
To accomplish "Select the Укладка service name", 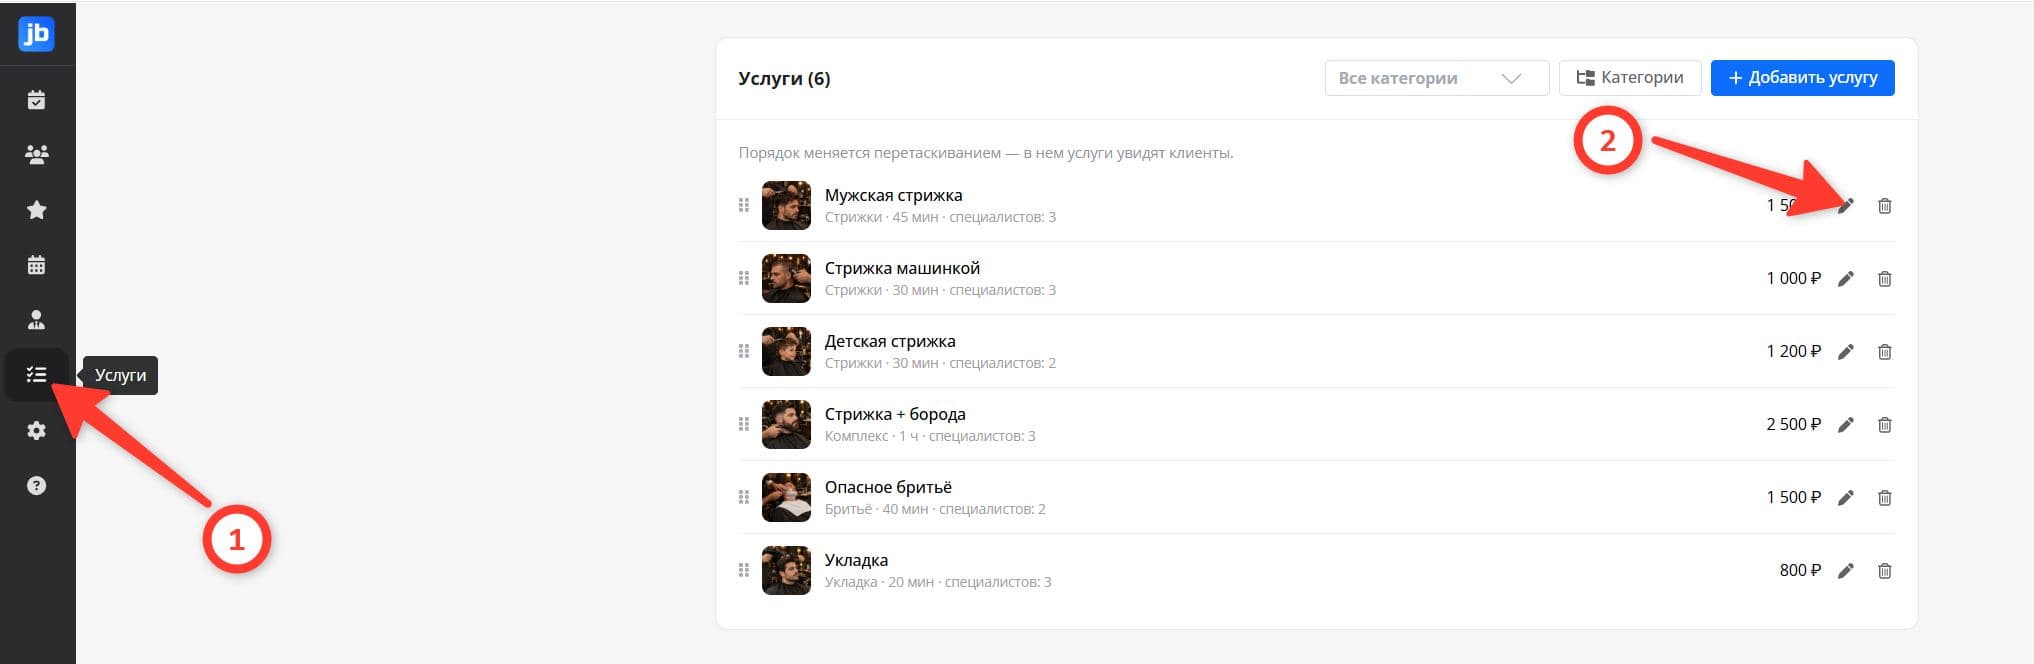I will pos(856,560).
